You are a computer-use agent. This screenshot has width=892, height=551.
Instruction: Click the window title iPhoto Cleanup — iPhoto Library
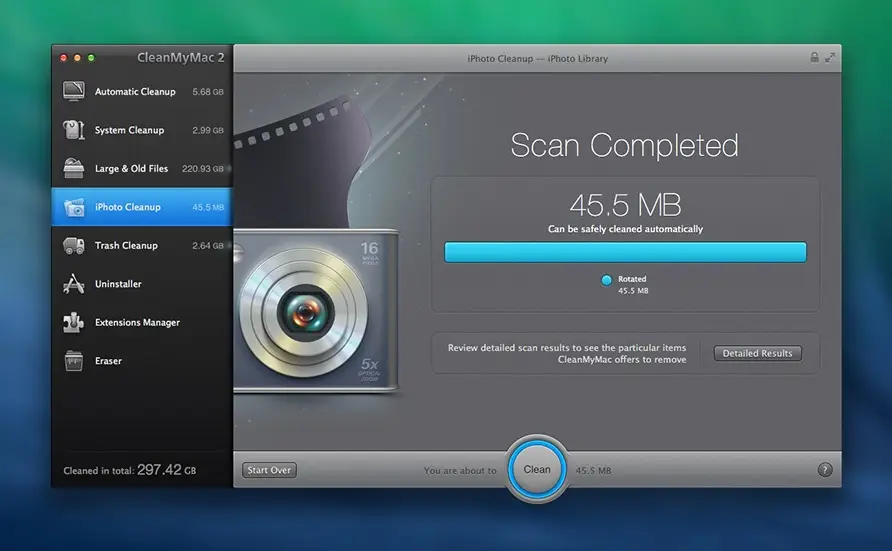[538, 59]
